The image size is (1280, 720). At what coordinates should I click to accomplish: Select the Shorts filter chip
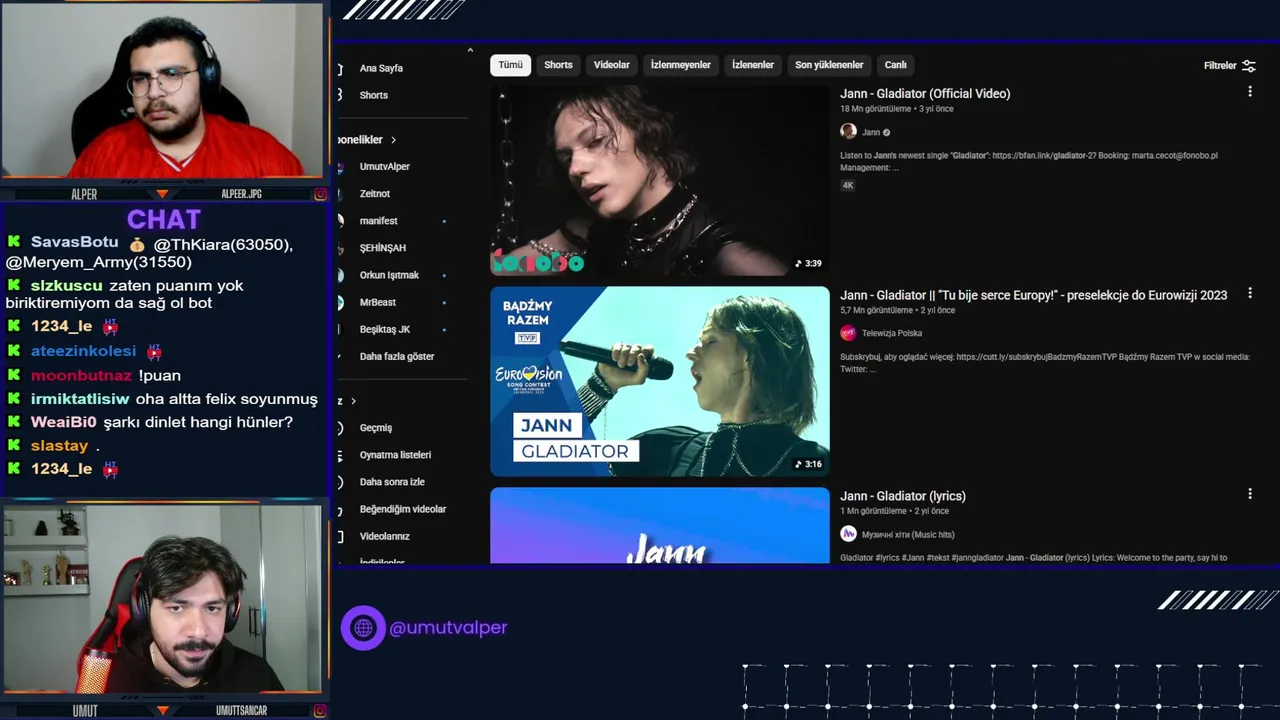tap(558, 65)
